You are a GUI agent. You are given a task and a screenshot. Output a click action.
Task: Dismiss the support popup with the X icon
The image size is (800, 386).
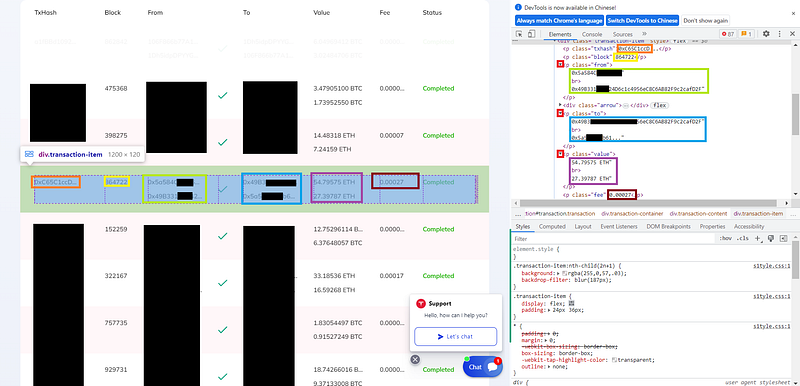click(415, 359)
